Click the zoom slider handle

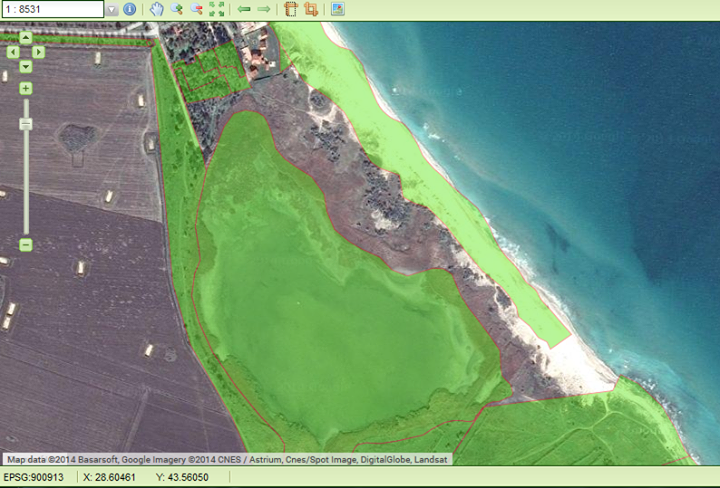point(26,123)
